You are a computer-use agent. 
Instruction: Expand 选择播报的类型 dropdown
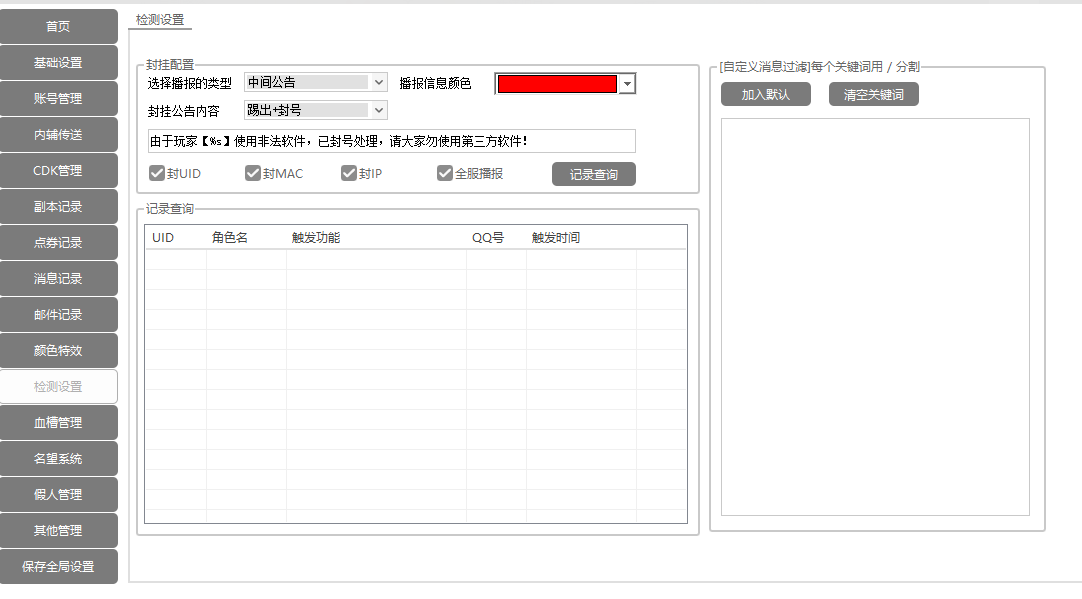(x=379, y=83)
